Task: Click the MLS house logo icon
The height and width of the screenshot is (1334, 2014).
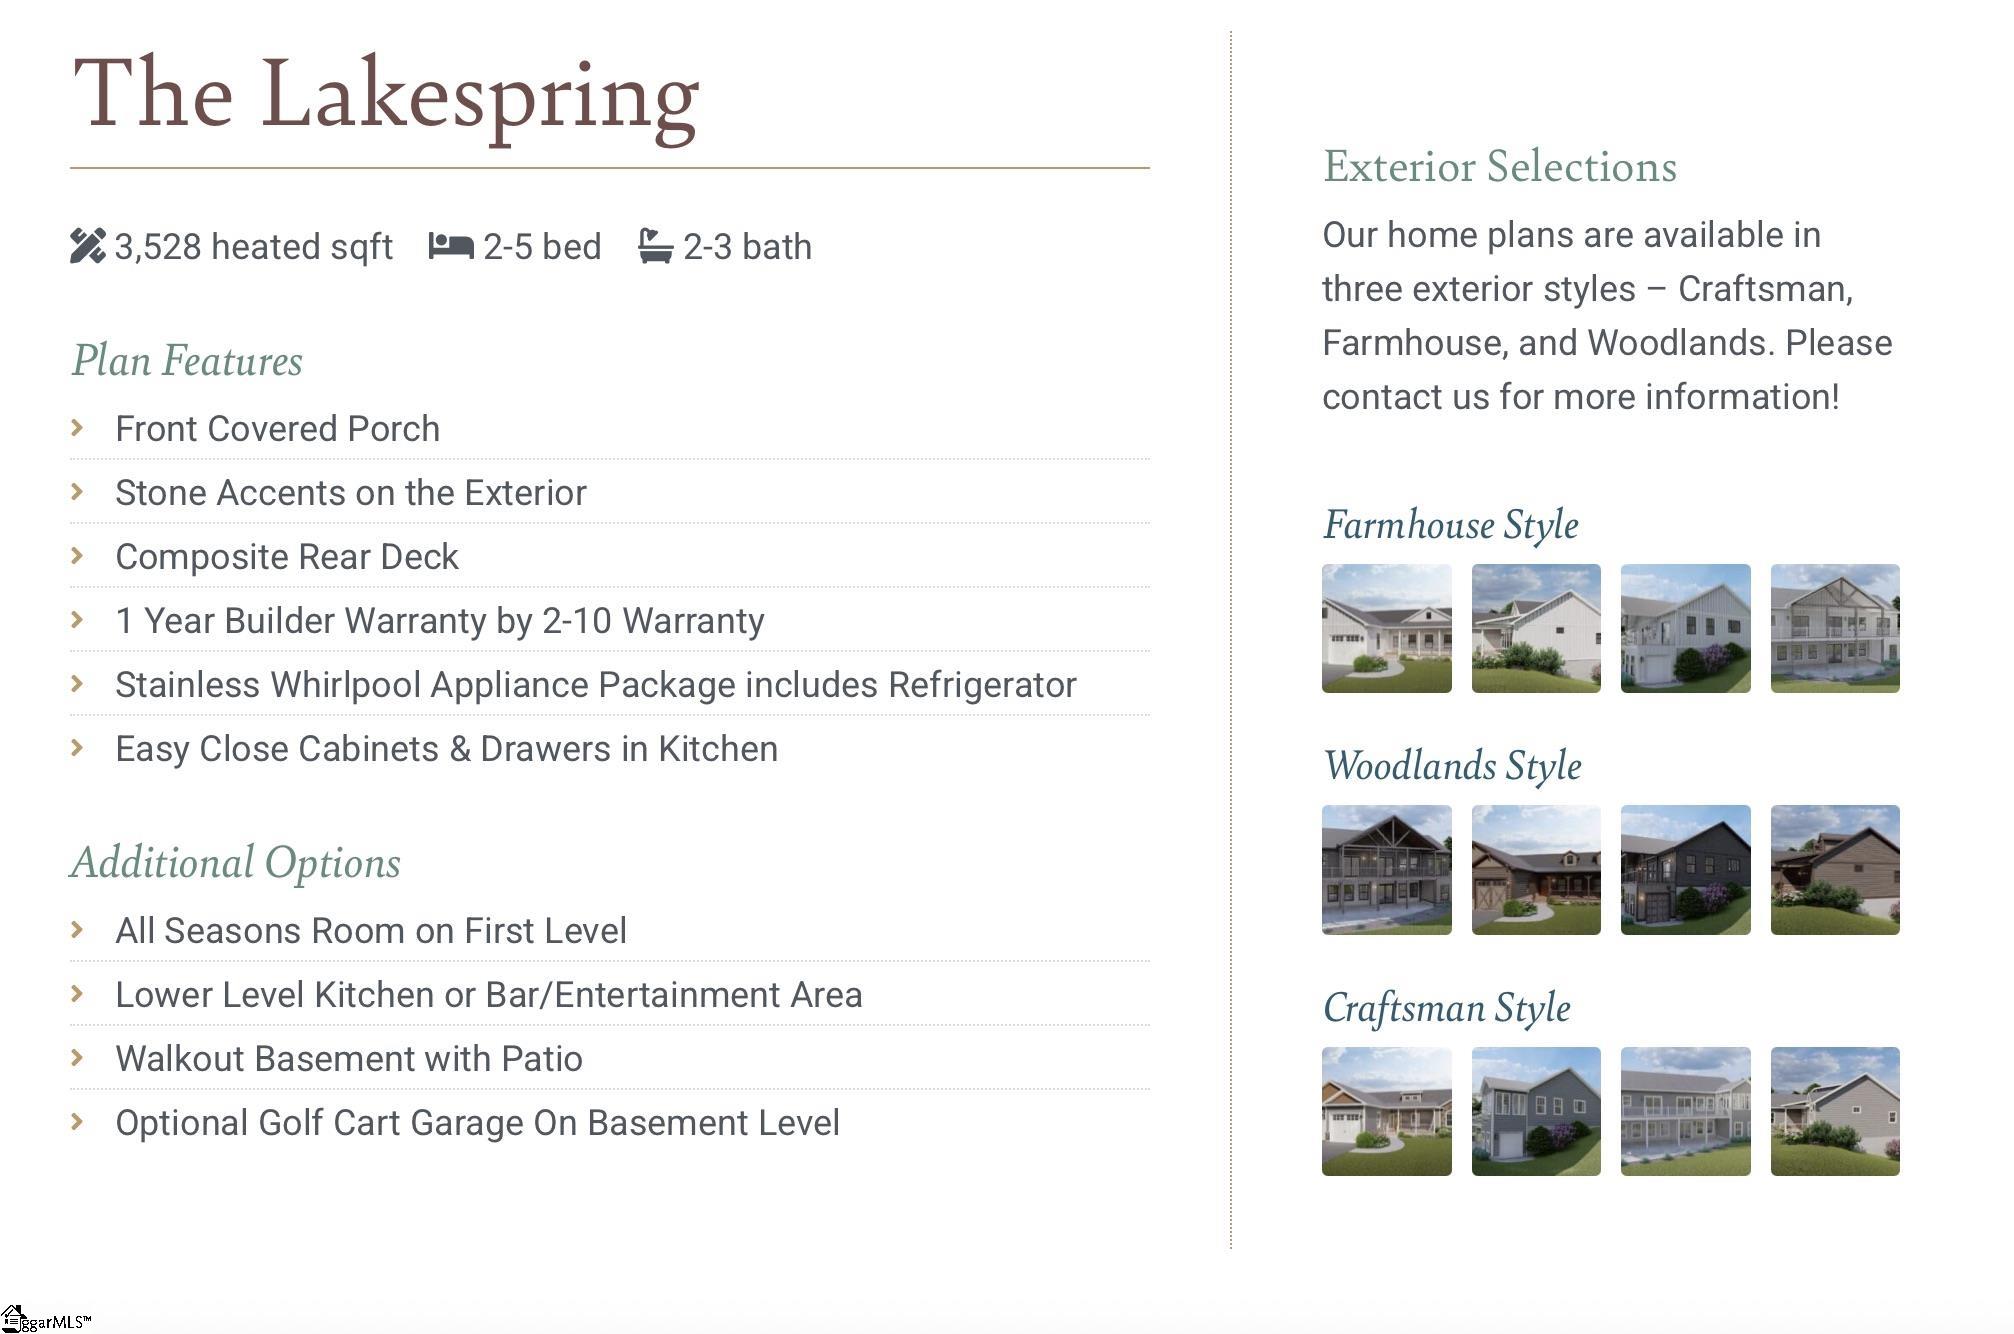Action: click(13, 1317)
